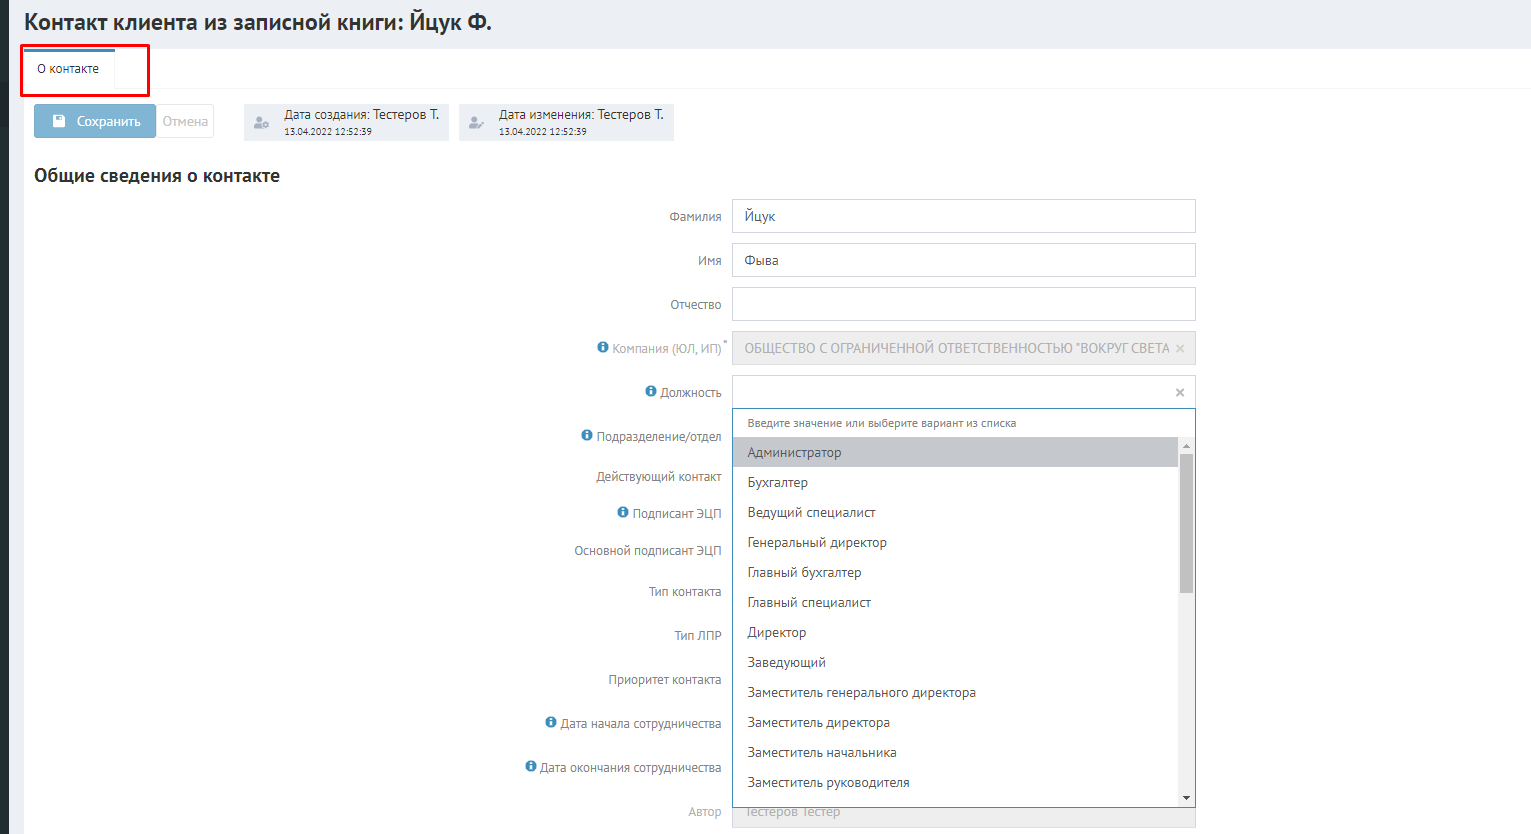
Task: Pick 'Заместитель начальника' option
Action: (x=956, y=752)
